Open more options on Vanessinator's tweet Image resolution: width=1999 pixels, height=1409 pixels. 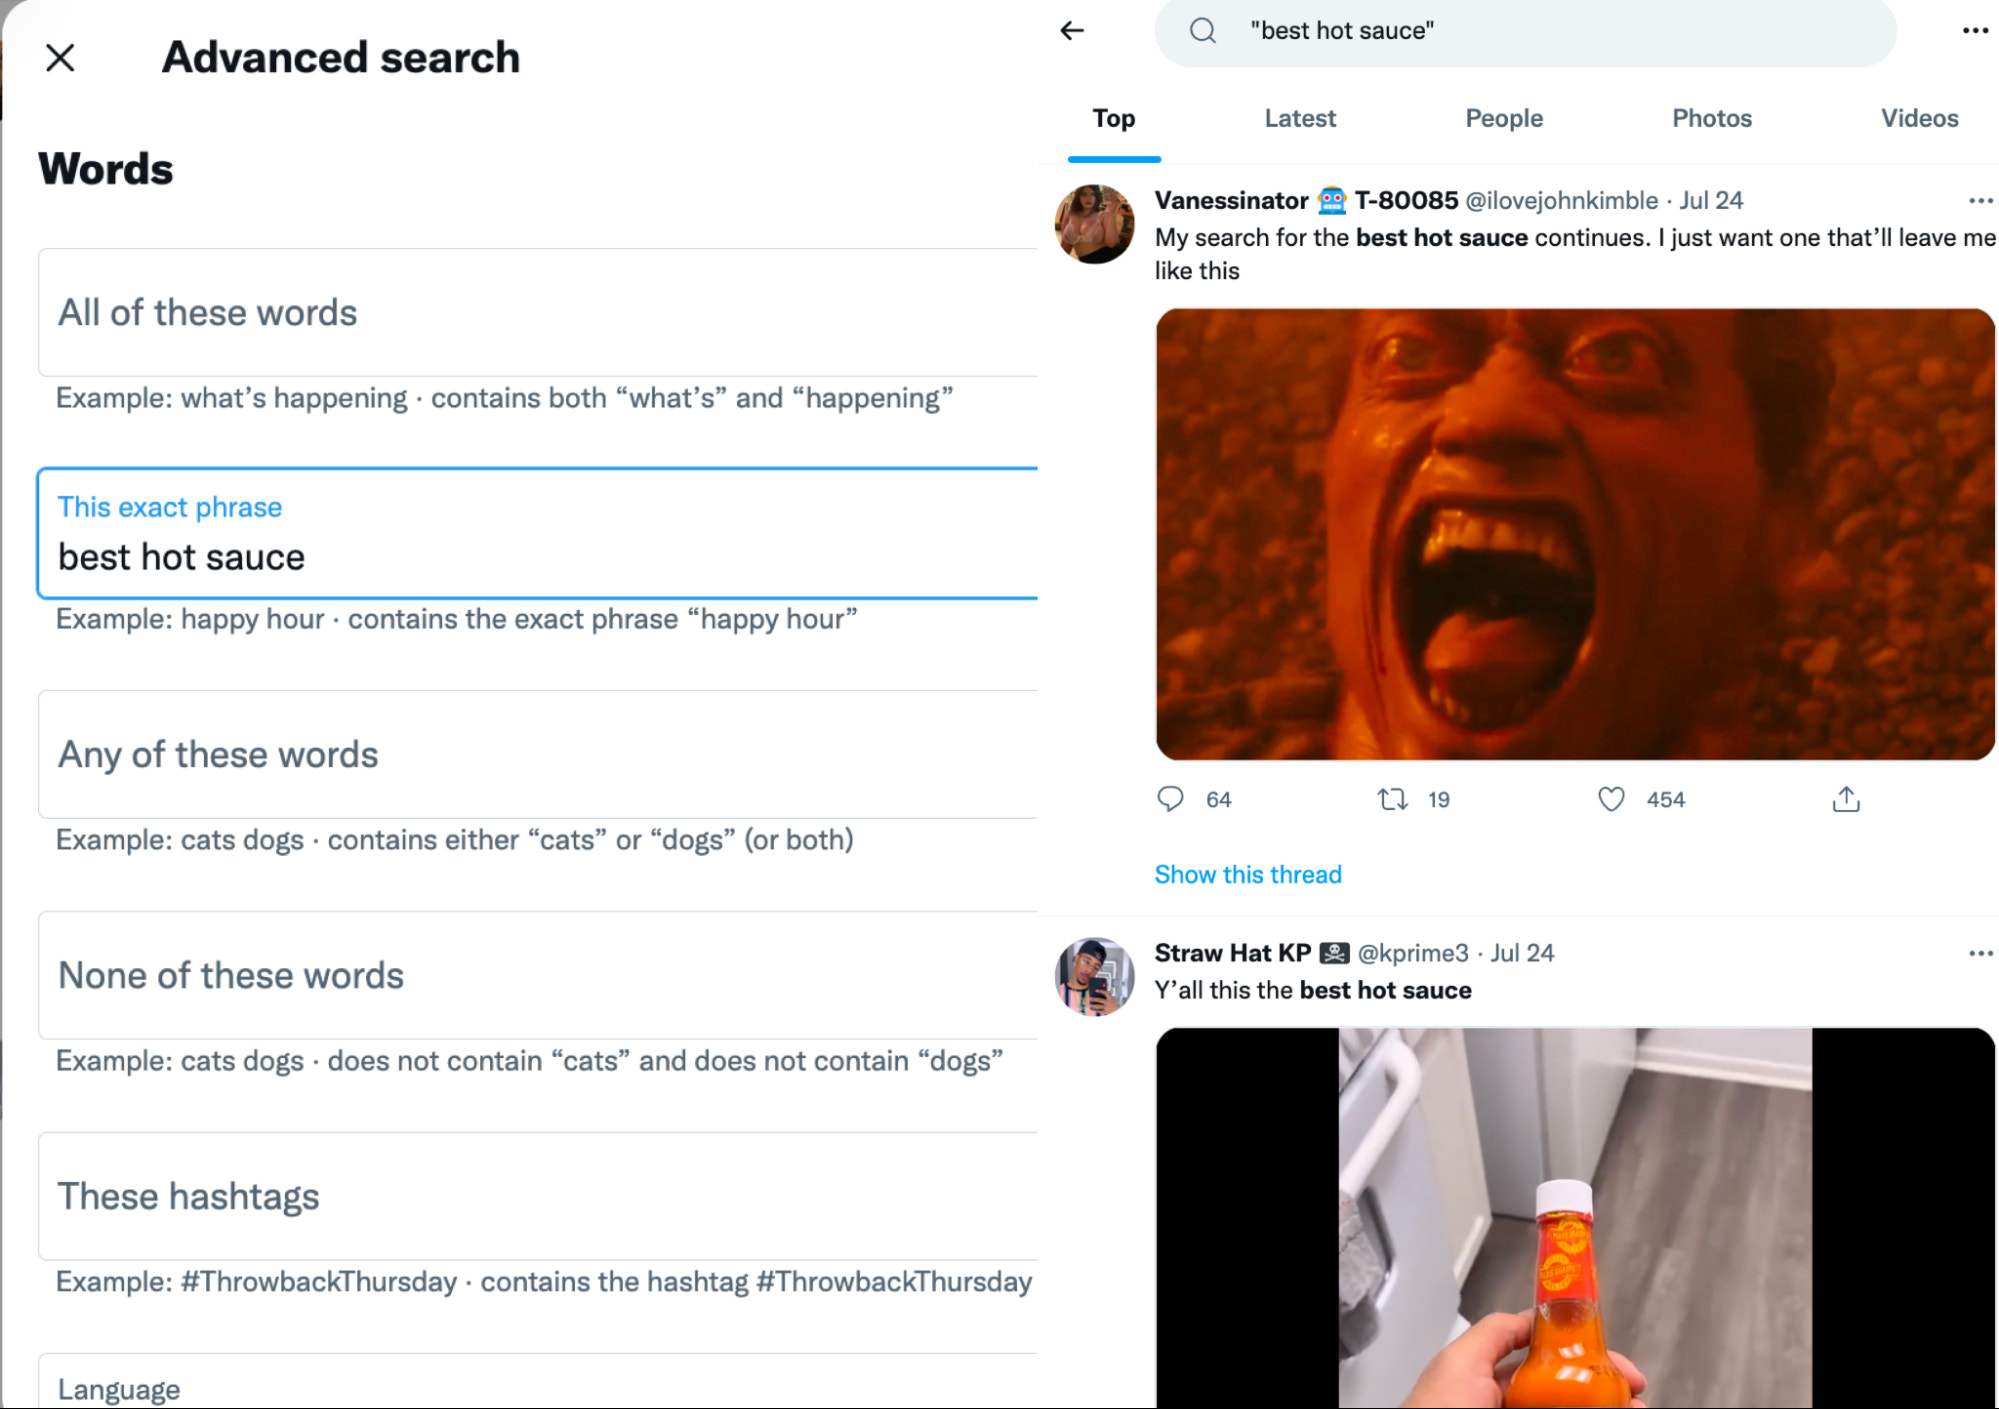point(1981,200)
